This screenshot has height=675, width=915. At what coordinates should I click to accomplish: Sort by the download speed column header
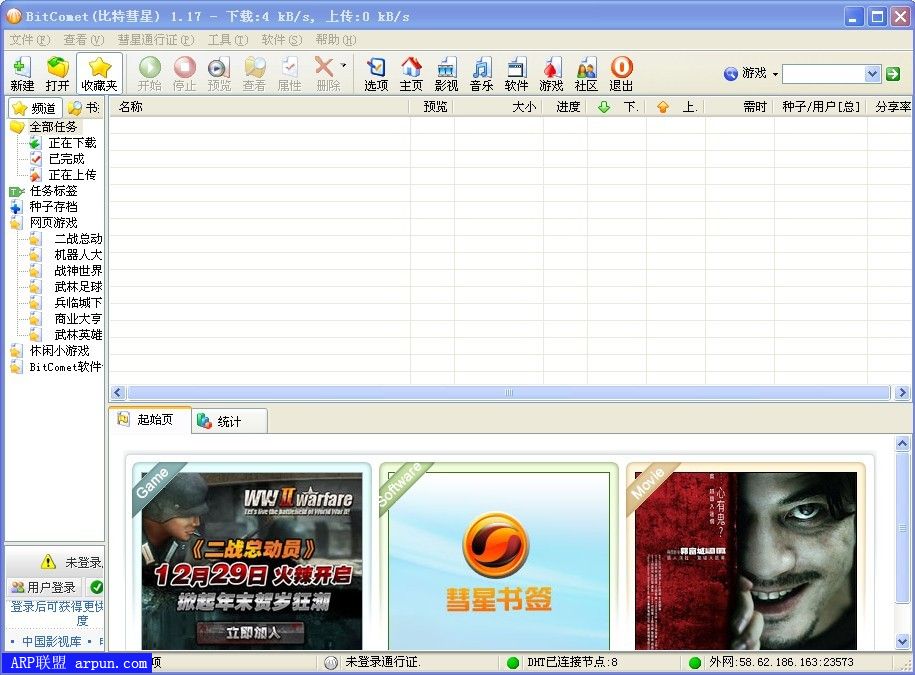pos(617,107)
